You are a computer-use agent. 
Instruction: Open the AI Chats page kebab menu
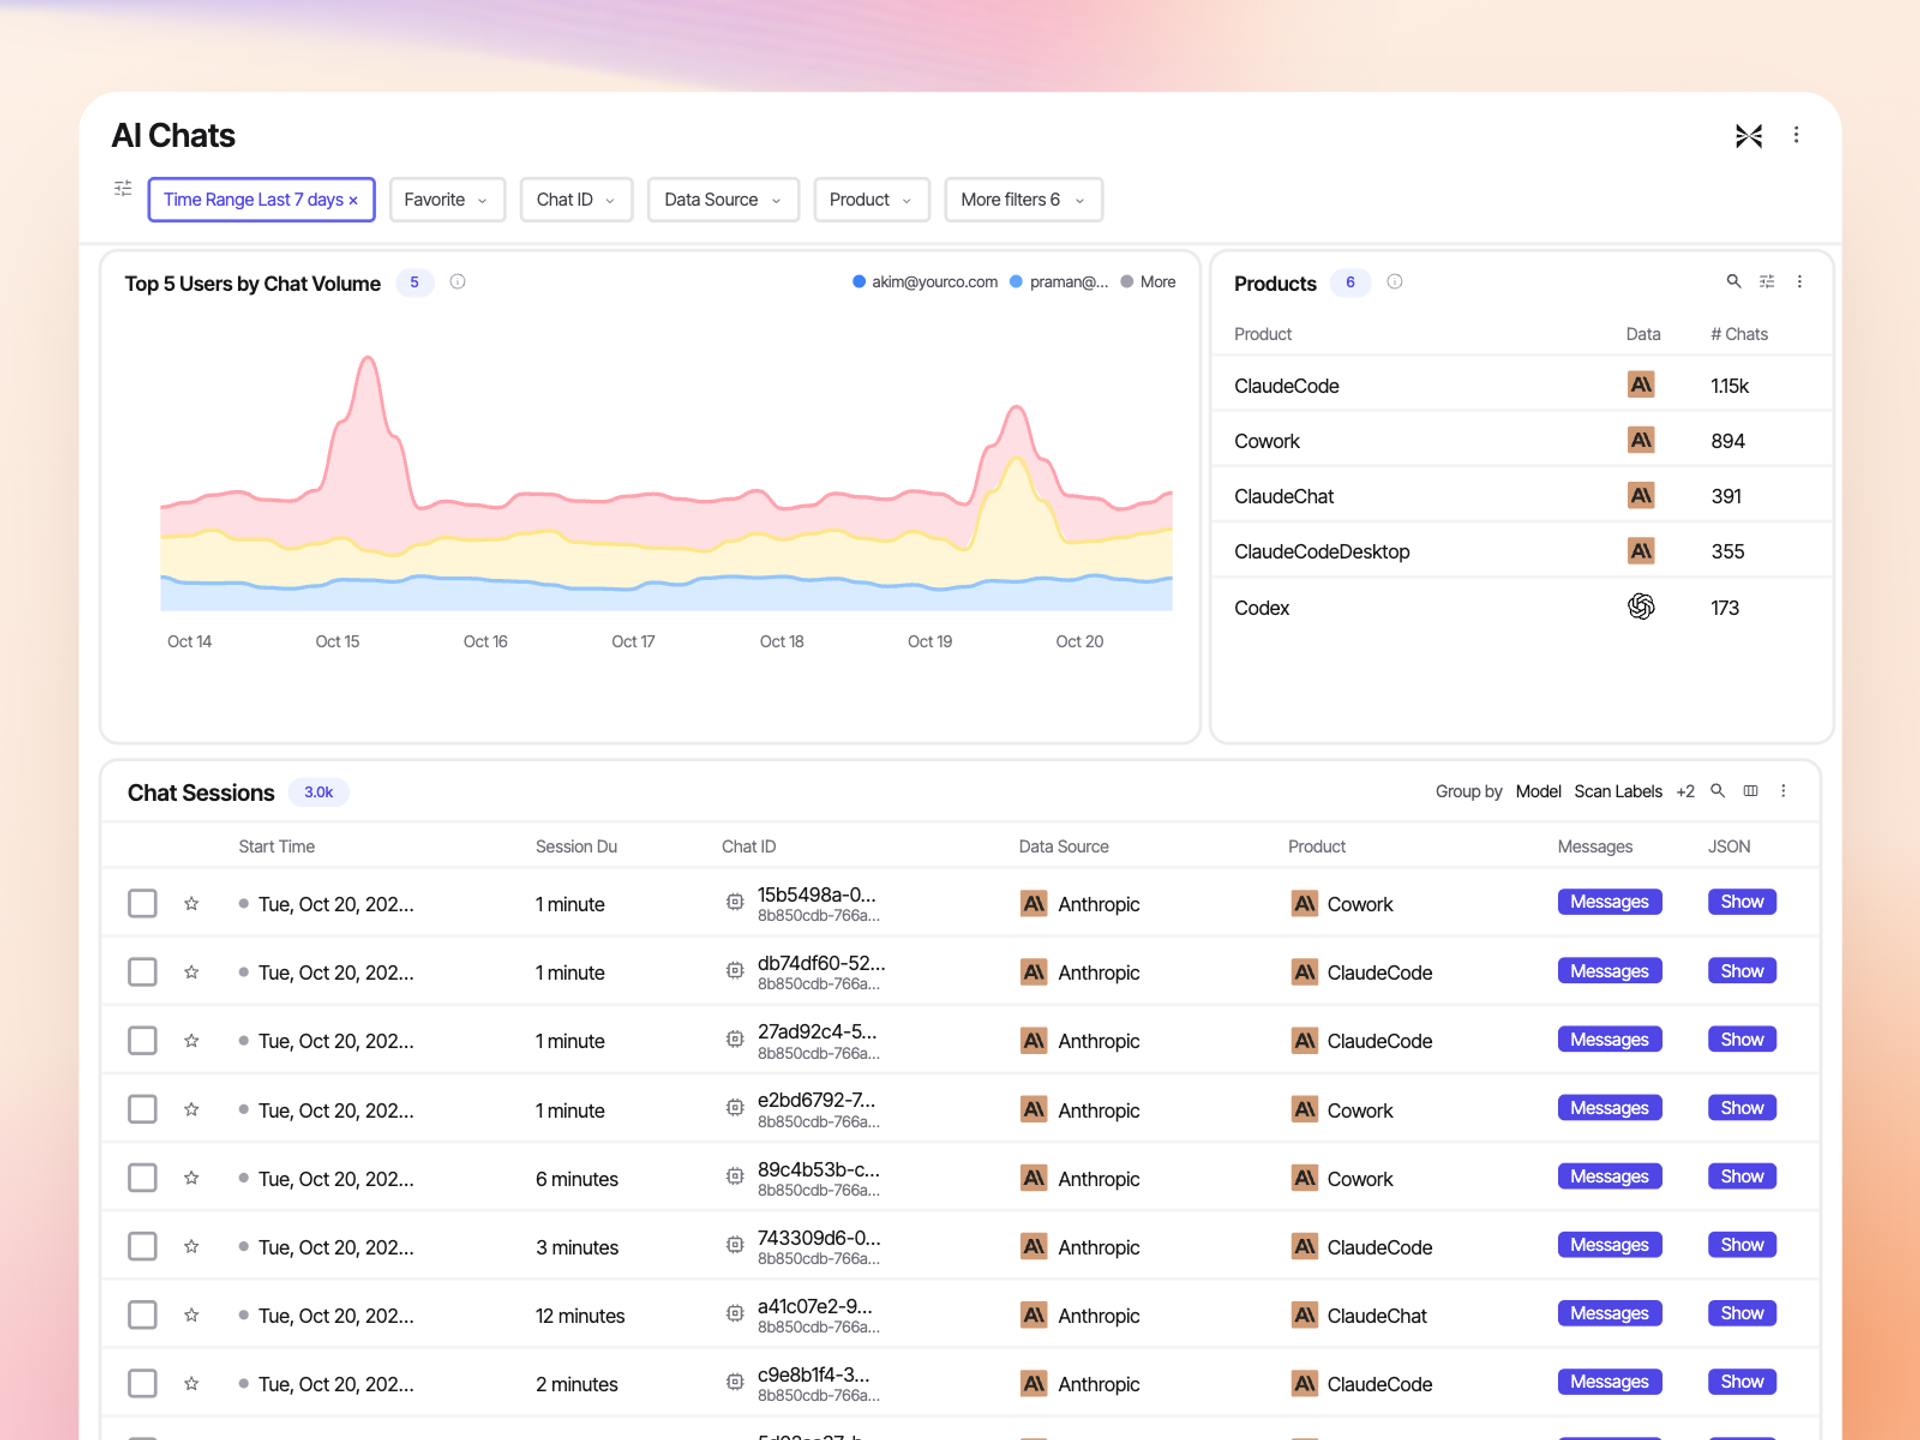point(1796,135)
